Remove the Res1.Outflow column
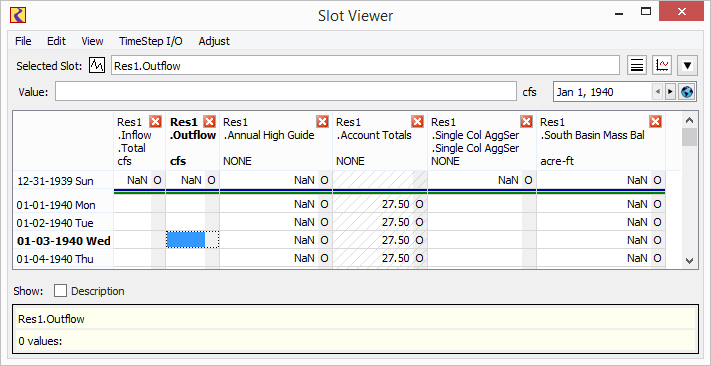This screenshot has height=366, width=711. [209, 121]
